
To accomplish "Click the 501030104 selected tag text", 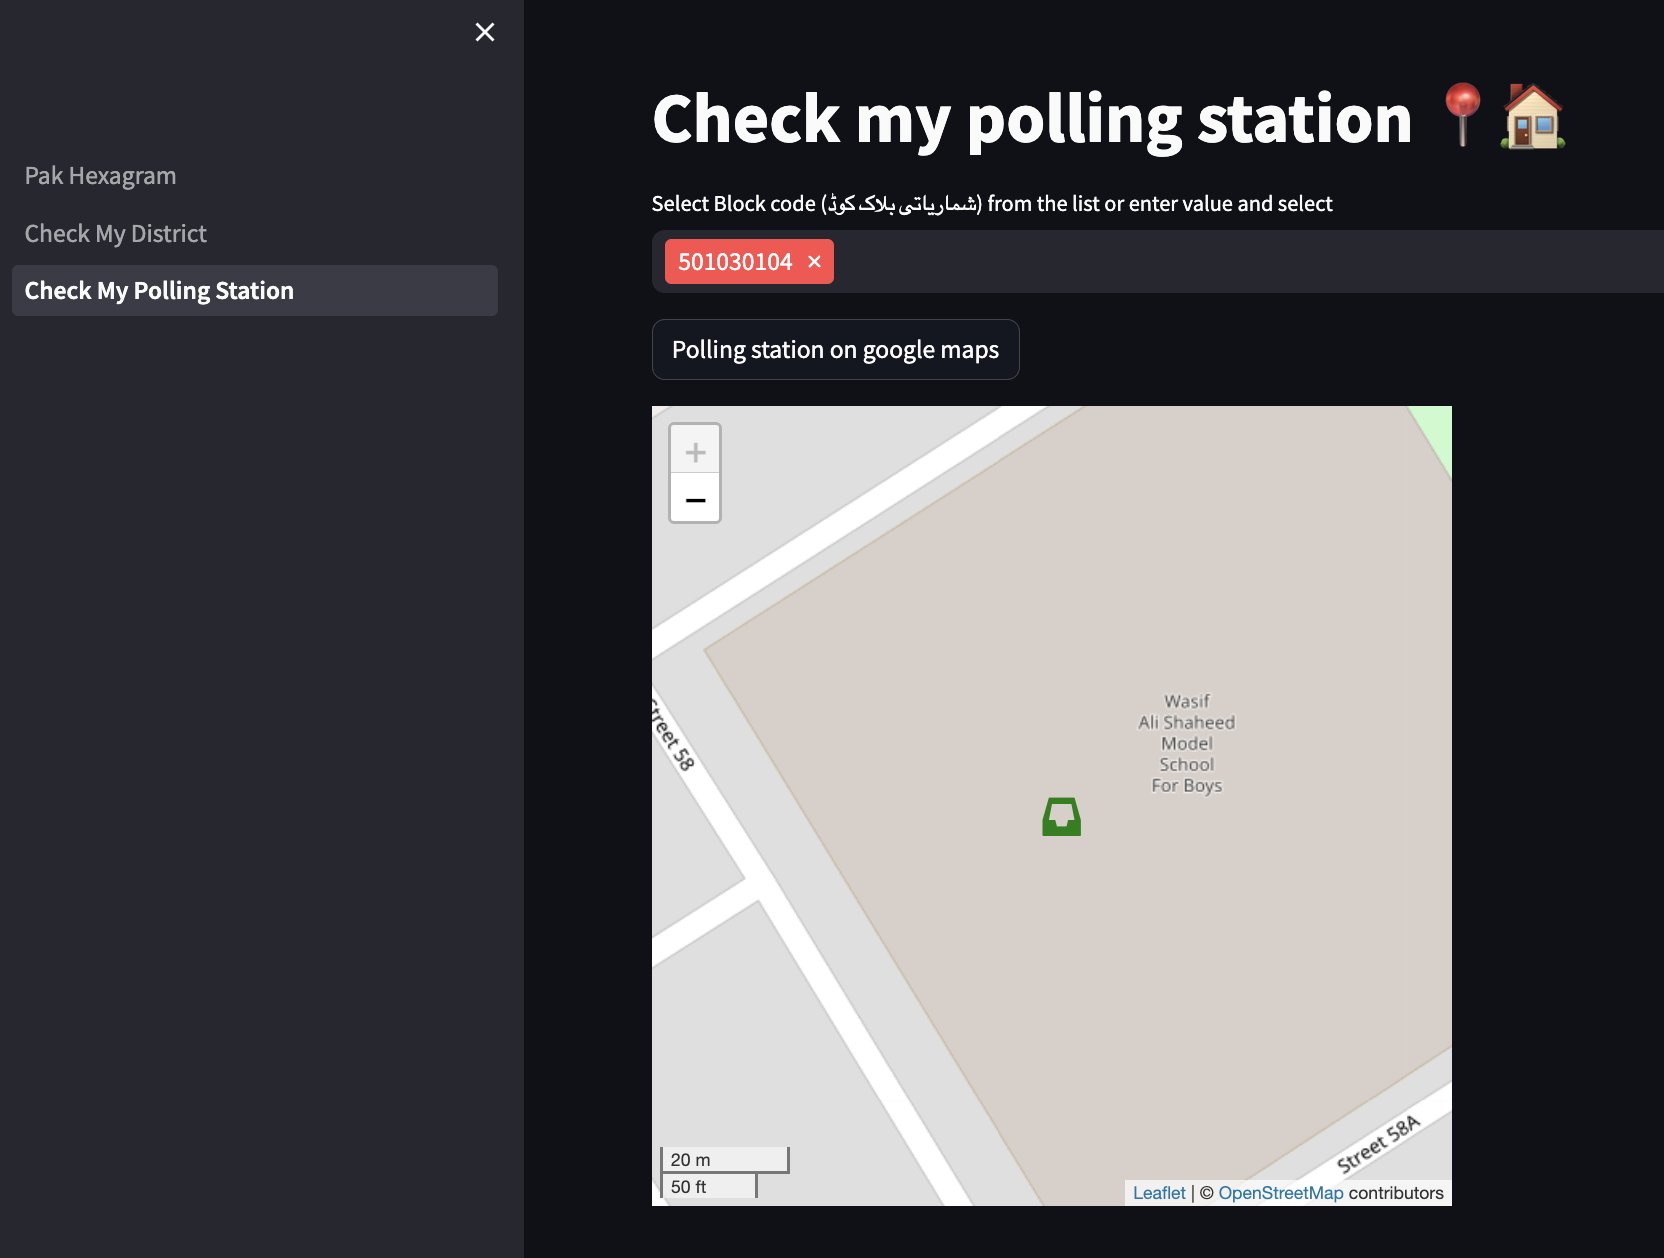I will tap(735, 262).
